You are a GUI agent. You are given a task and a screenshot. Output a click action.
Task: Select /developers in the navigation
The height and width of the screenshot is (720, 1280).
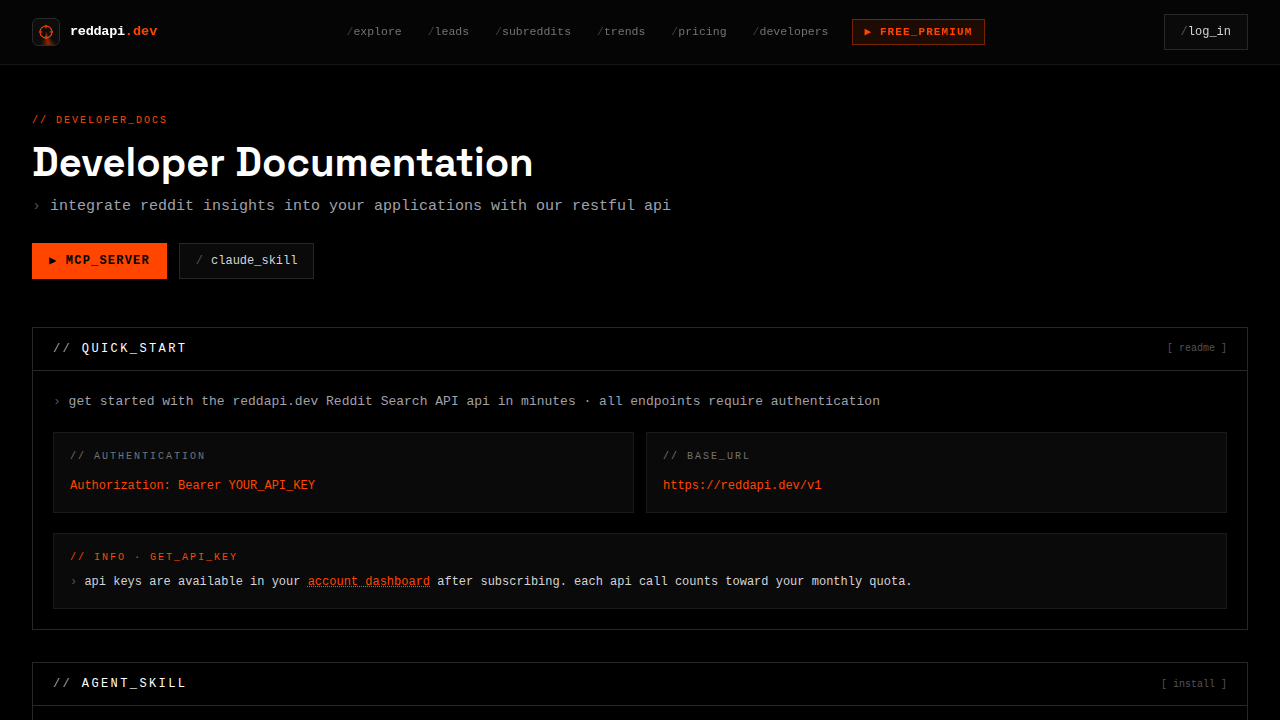(790, 32)
